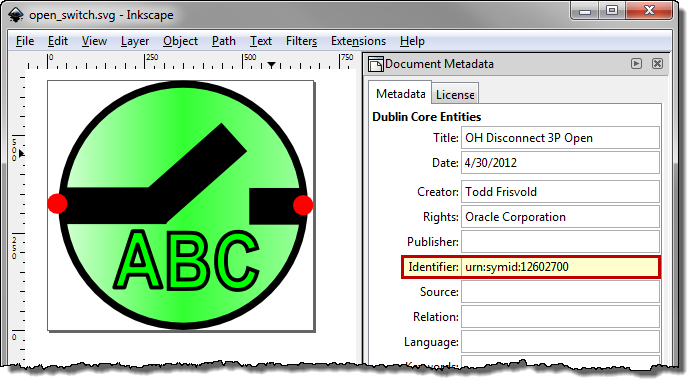Click the empty Source field
The width and height of the screenshot is (695, 386).
[560, 292]
